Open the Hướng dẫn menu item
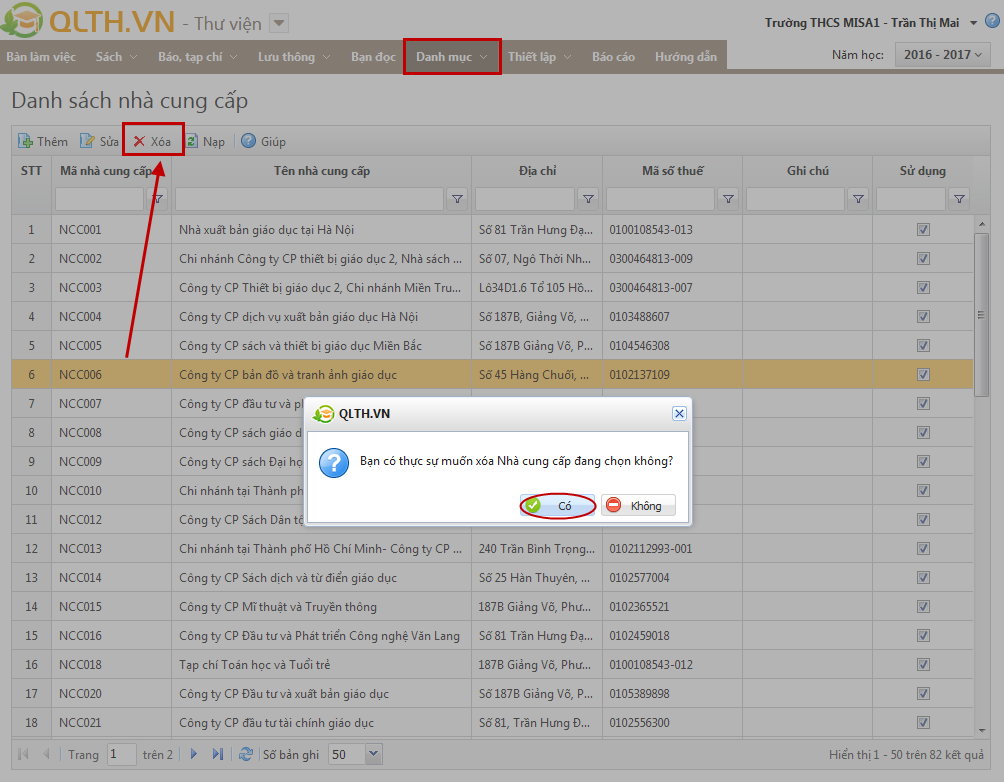 (x=686, y=57)
